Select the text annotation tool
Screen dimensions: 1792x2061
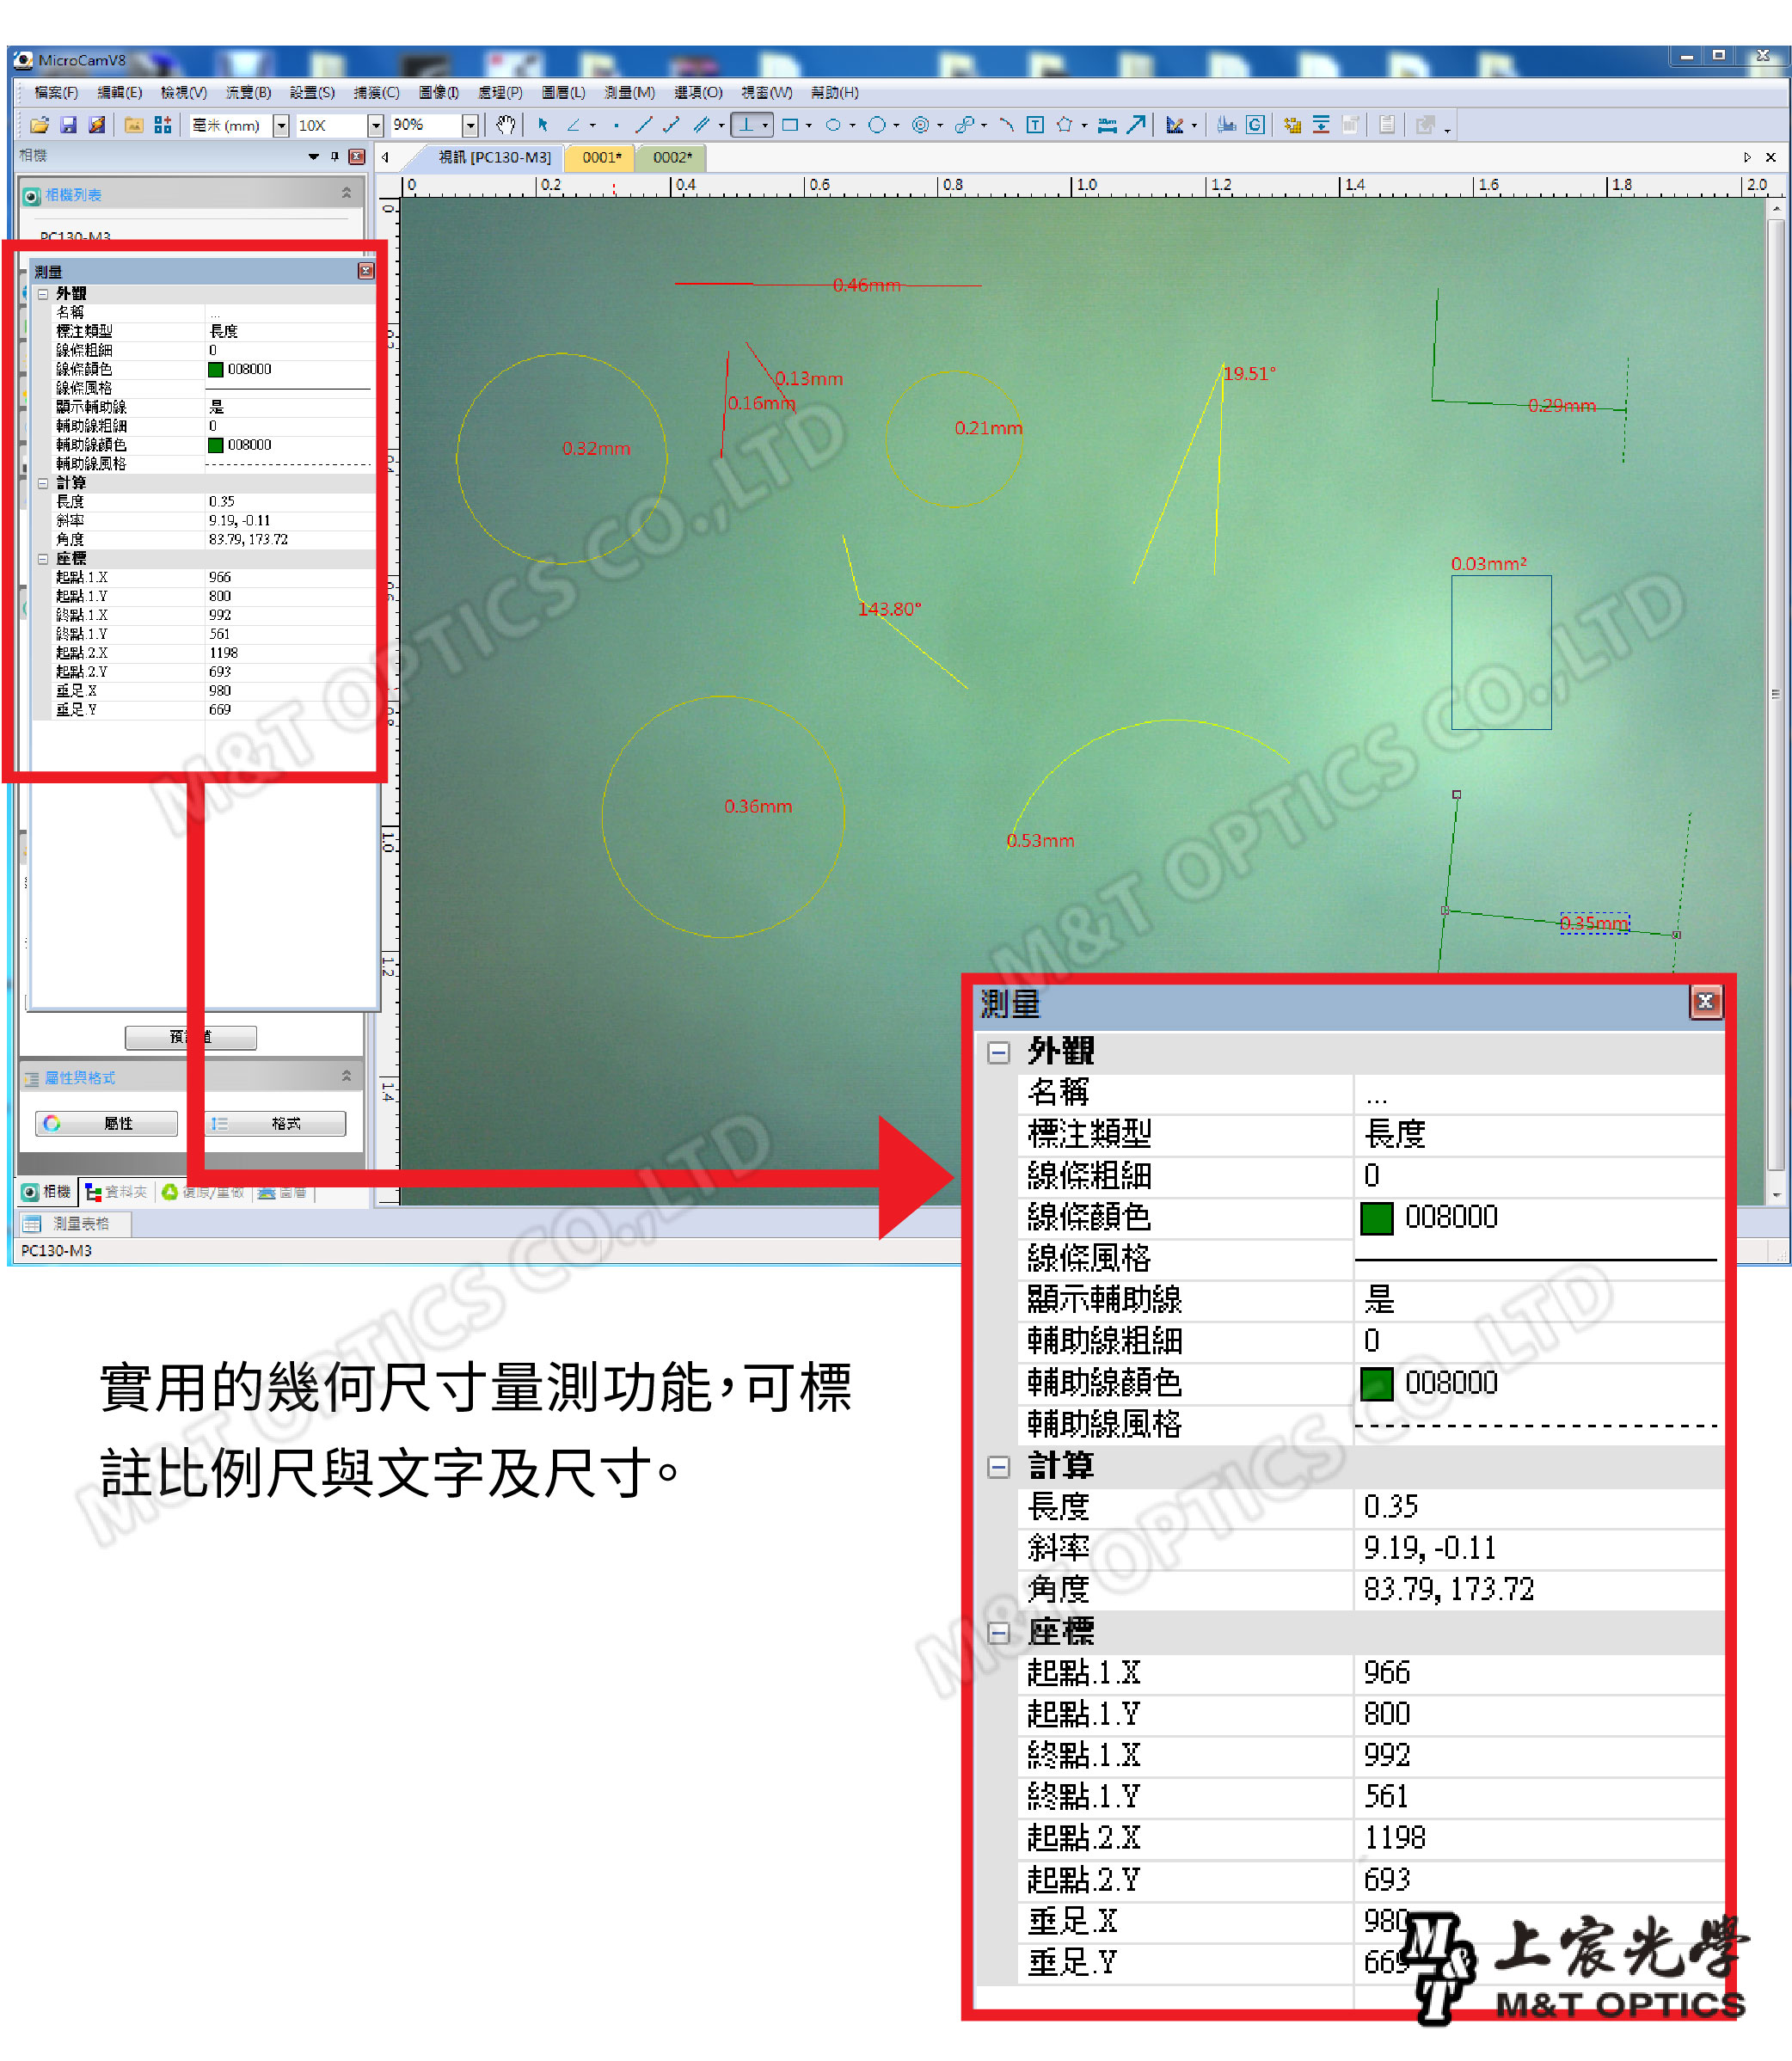pyautogui.click(x=1036, y=125)
